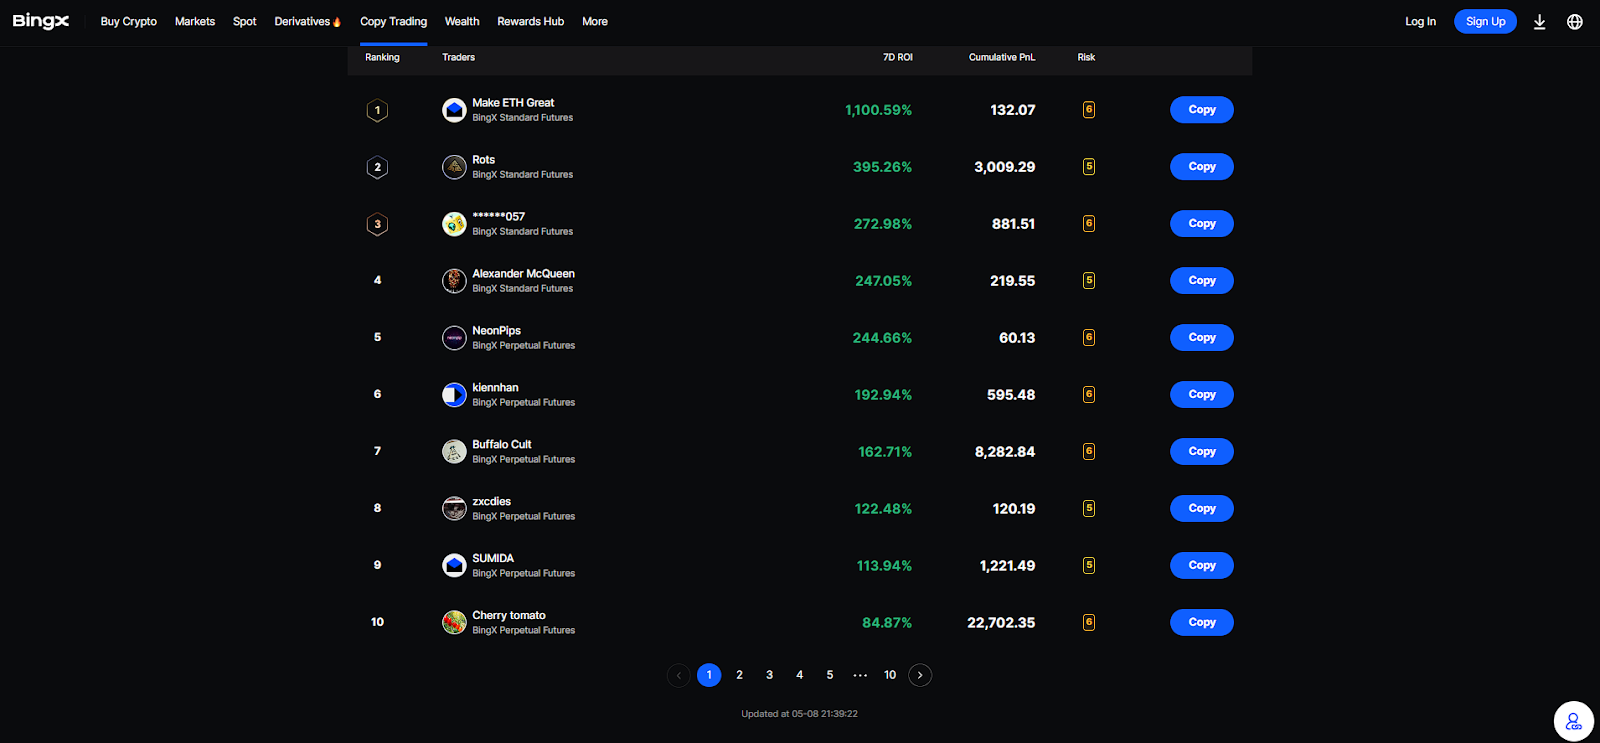1600x743 pixels.
Task: Click kiennhan trader avatar
Action: 454,395
